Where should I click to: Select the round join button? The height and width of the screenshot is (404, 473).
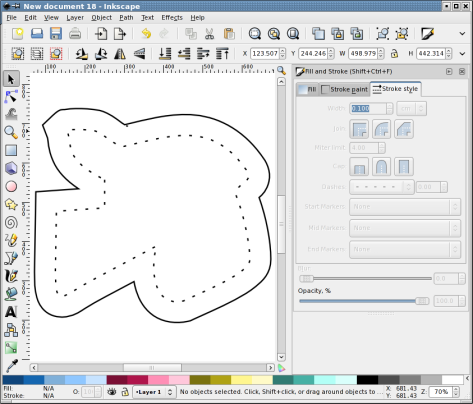381,129
